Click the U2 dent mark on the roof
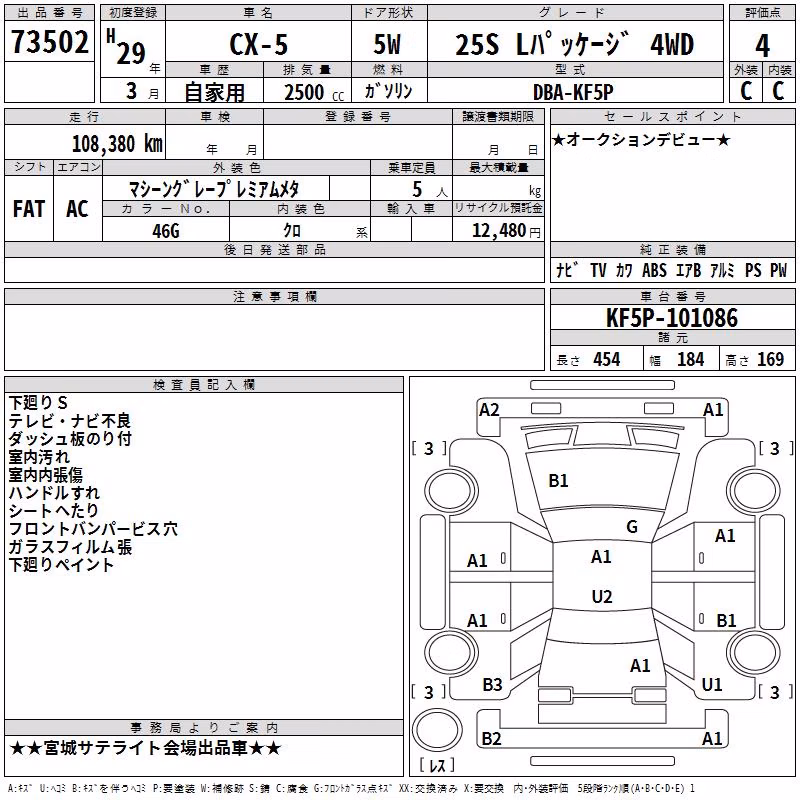This screenshot has height=800, width=800. 602,596
